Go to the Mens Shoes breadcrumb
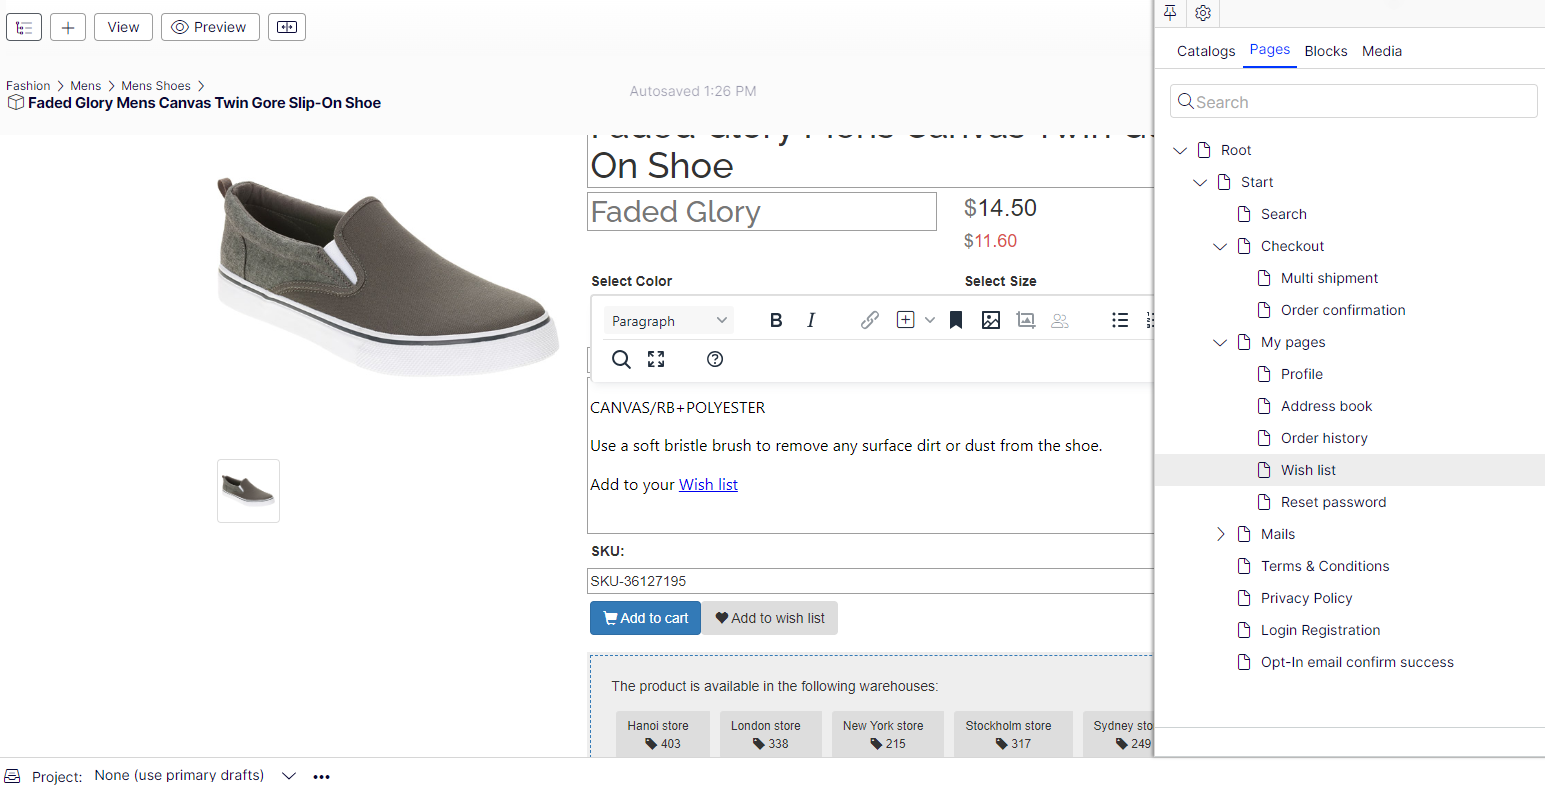 click(x=156, y=86)
